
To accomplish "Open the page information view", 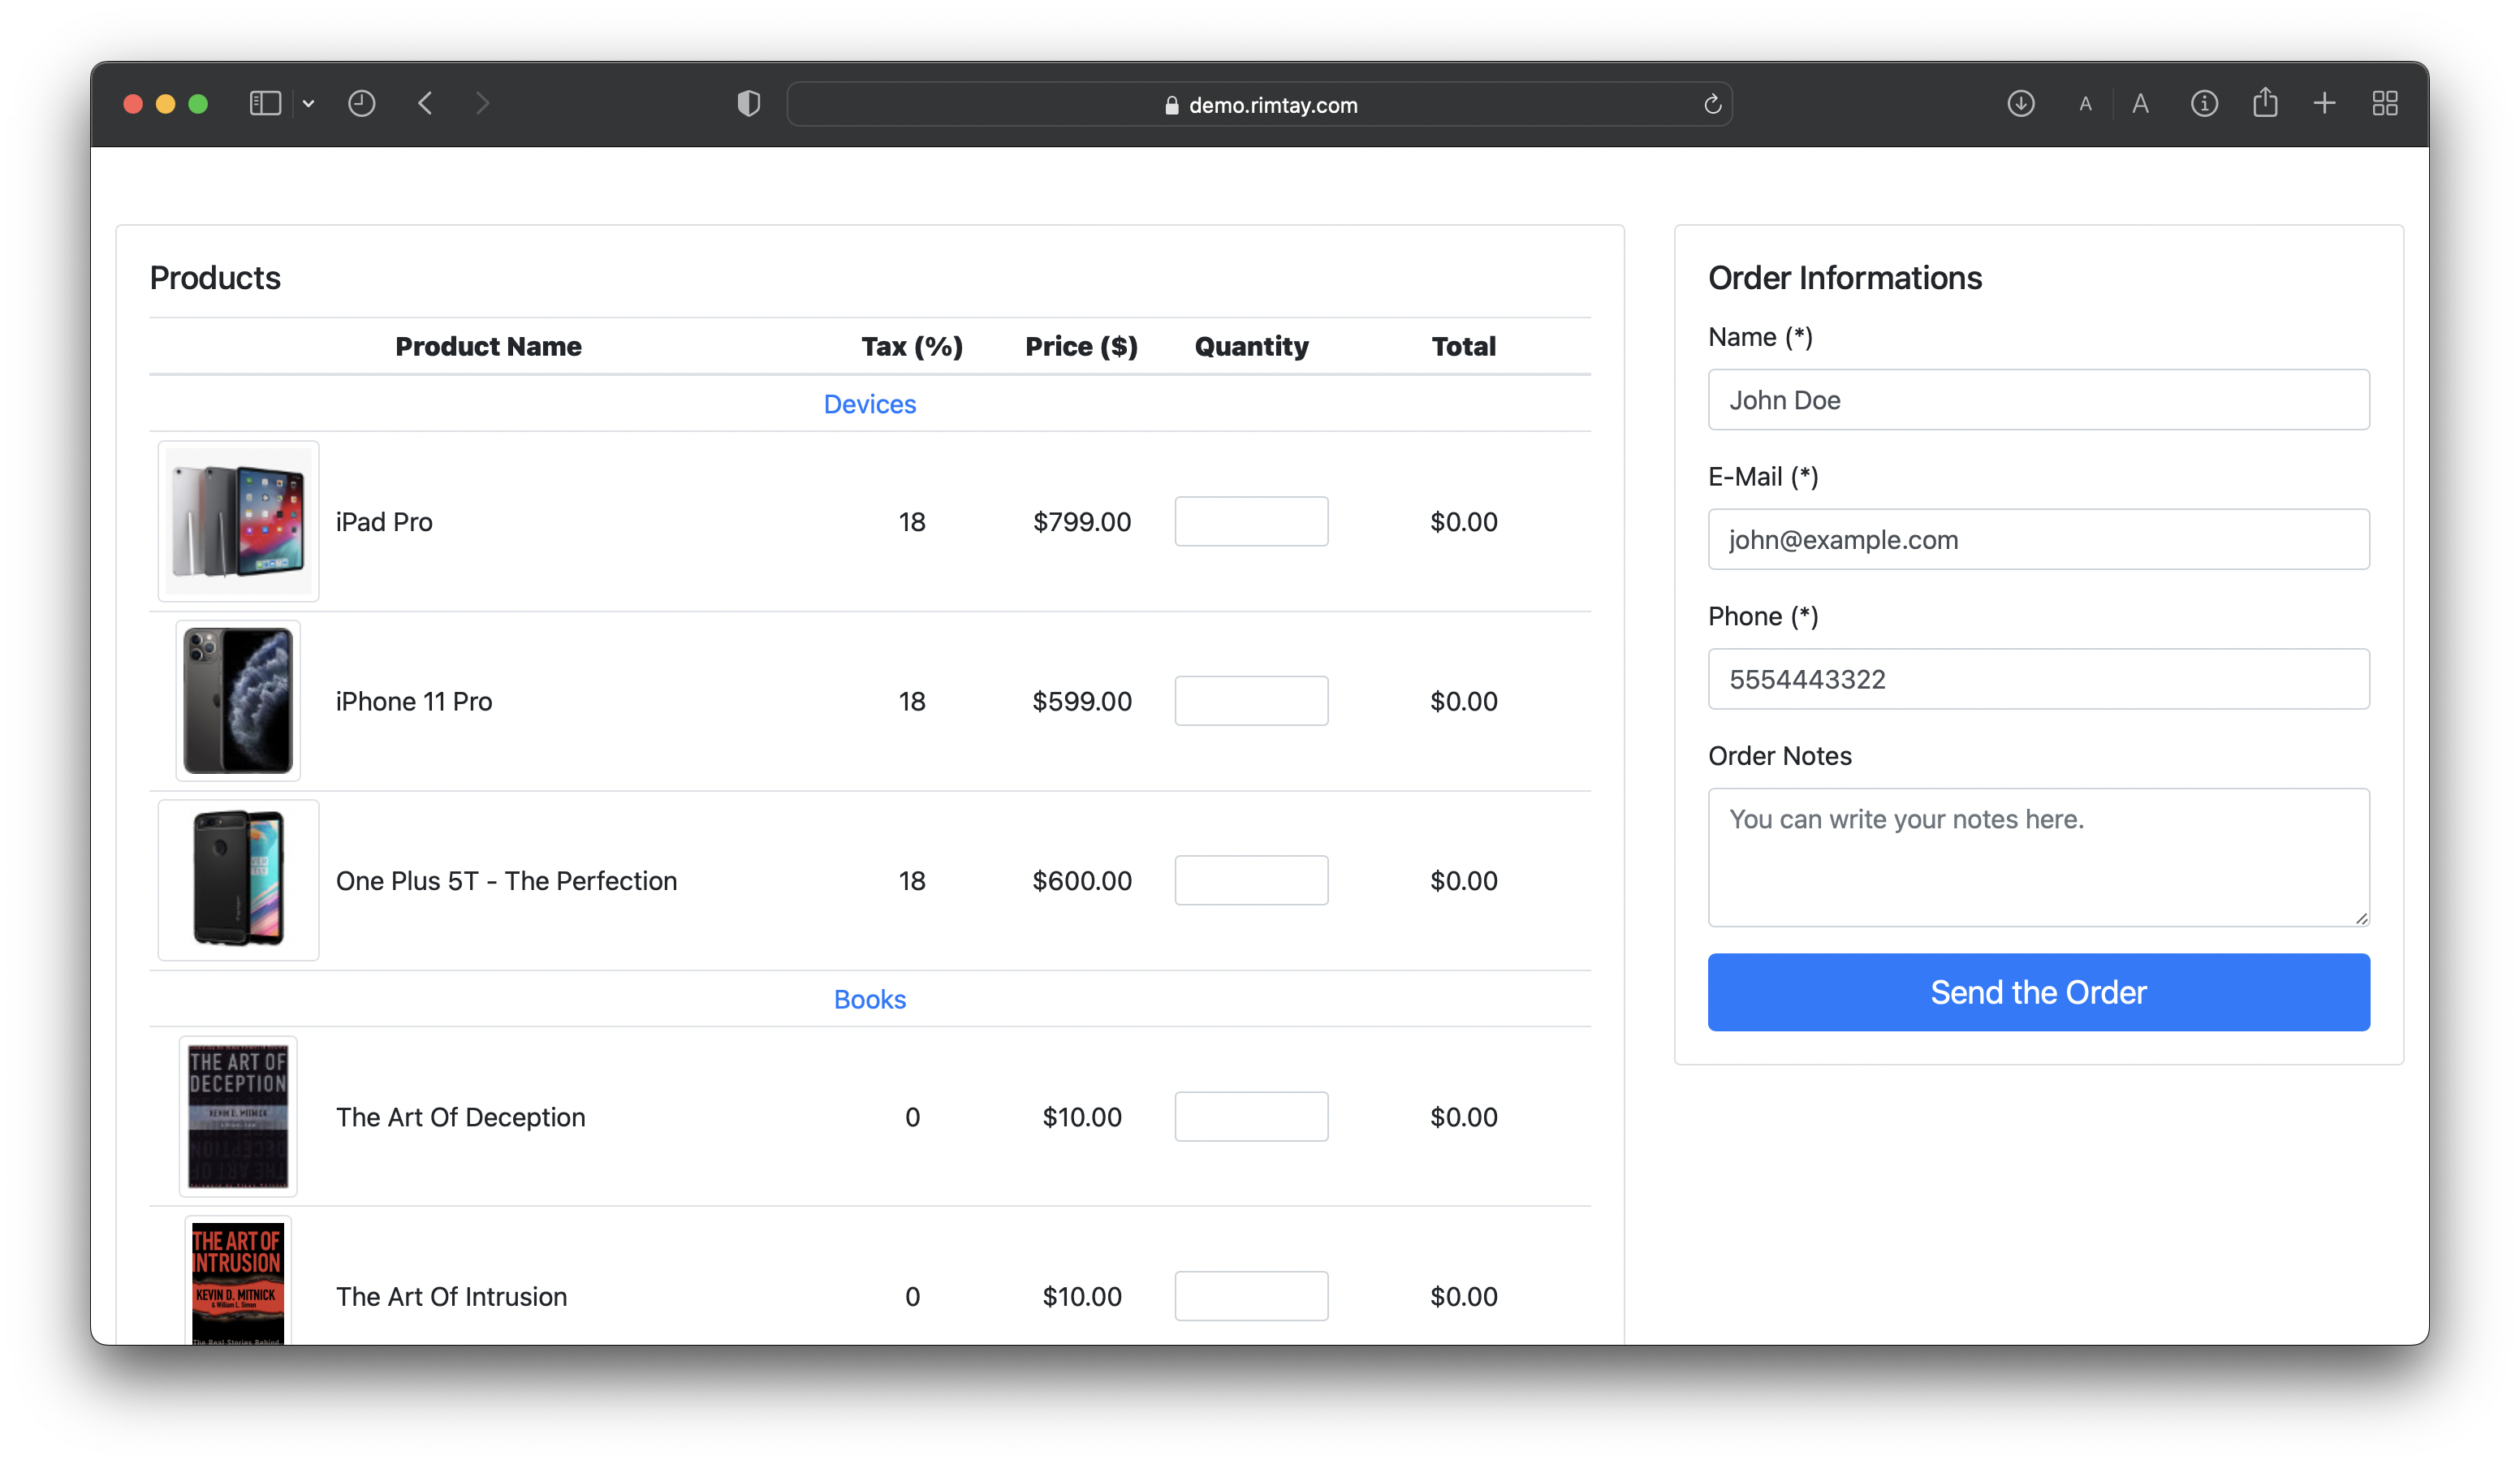I will pyautogui.click(x=2204, y=103).
